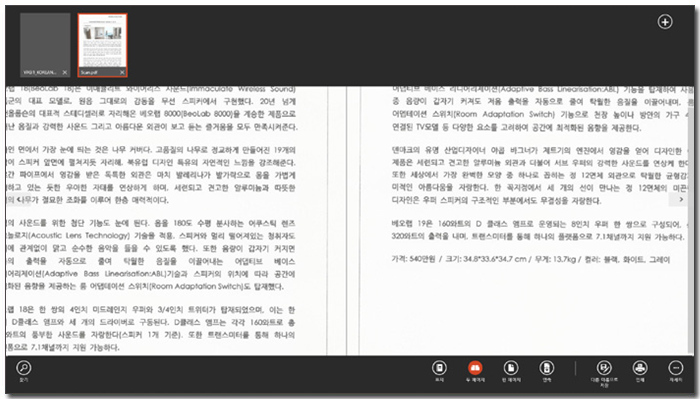Switch to the VP01_KOREAN document tab
This screenshot has height=399, width=700.
(45, 45)
